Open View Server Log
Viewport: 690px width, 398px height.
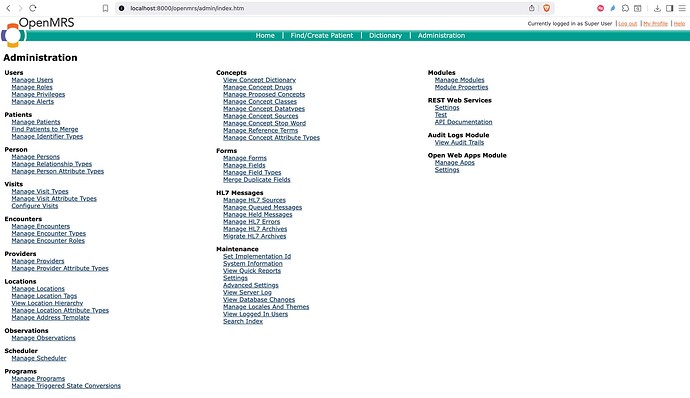(x=247, y=292)
